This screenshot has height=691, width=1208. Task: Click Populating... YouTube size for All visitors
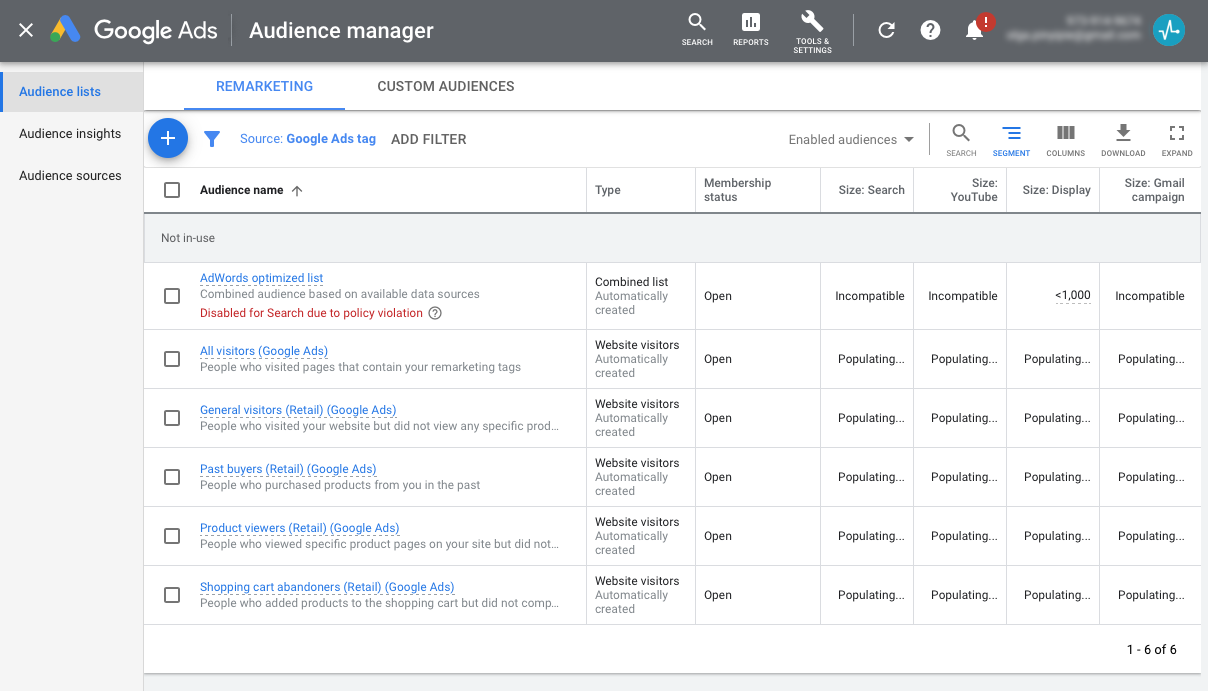tap(964, 359)
